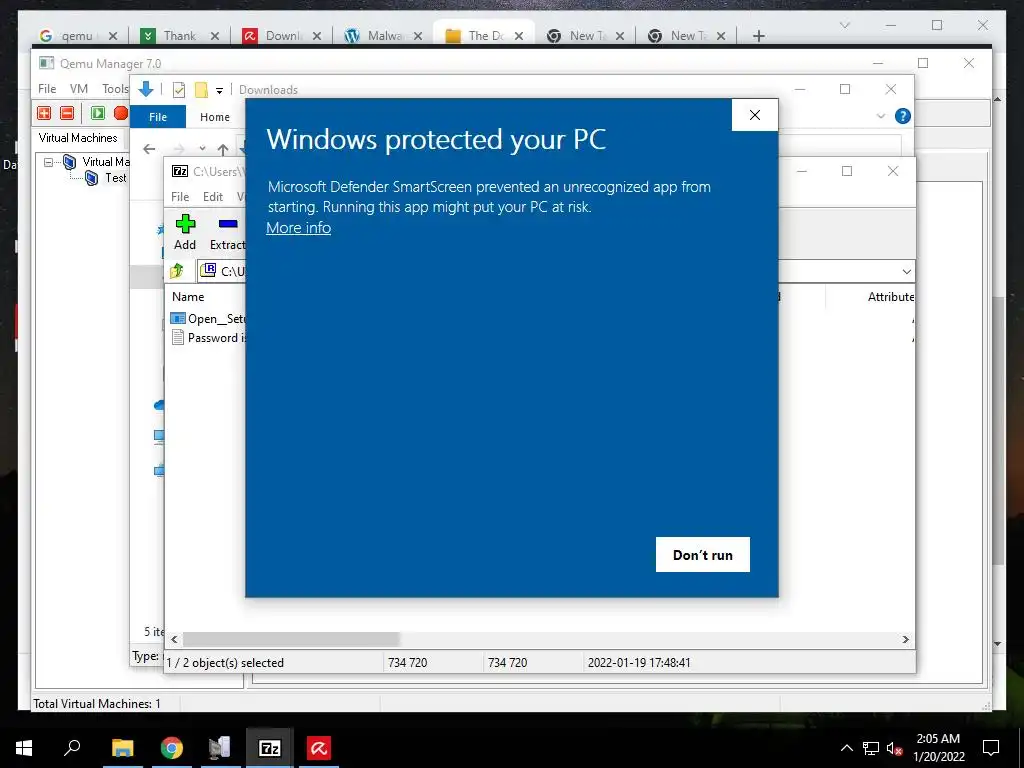Close the SmartScreen dialog with X
This screenshot has height=768, width=1024.
click(x=755, y=115)
